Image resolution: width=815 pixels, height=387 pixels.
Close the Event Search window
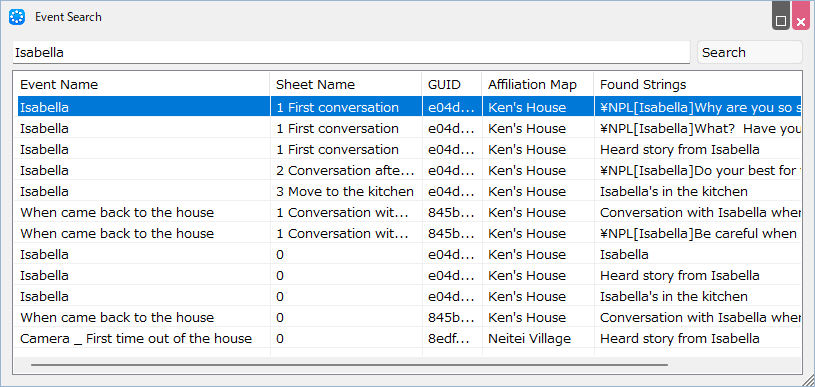(x=801, y=16)
